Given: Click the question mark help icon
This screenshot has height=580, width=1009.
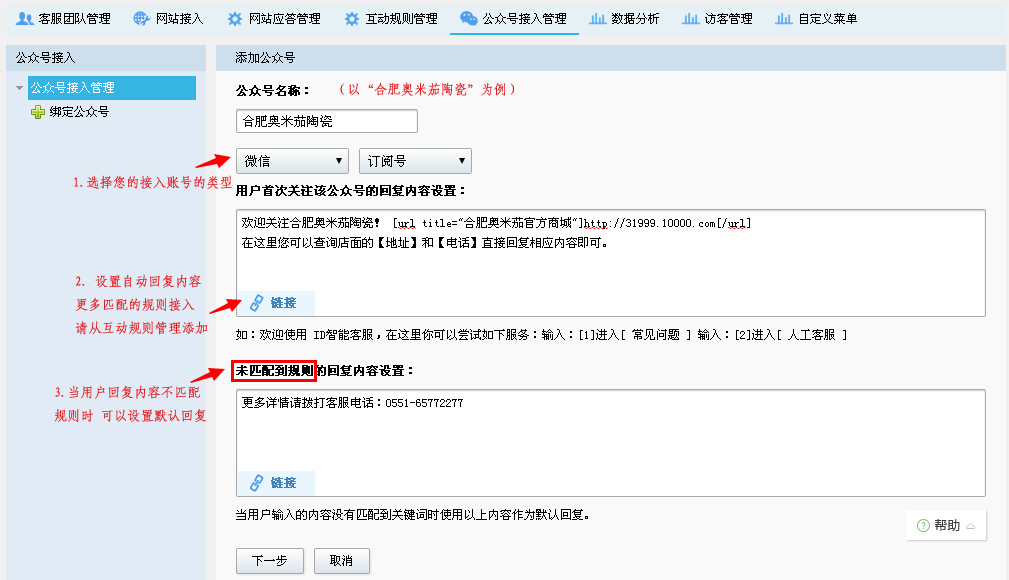Looking at the screenshot, I should coord(922,525).
